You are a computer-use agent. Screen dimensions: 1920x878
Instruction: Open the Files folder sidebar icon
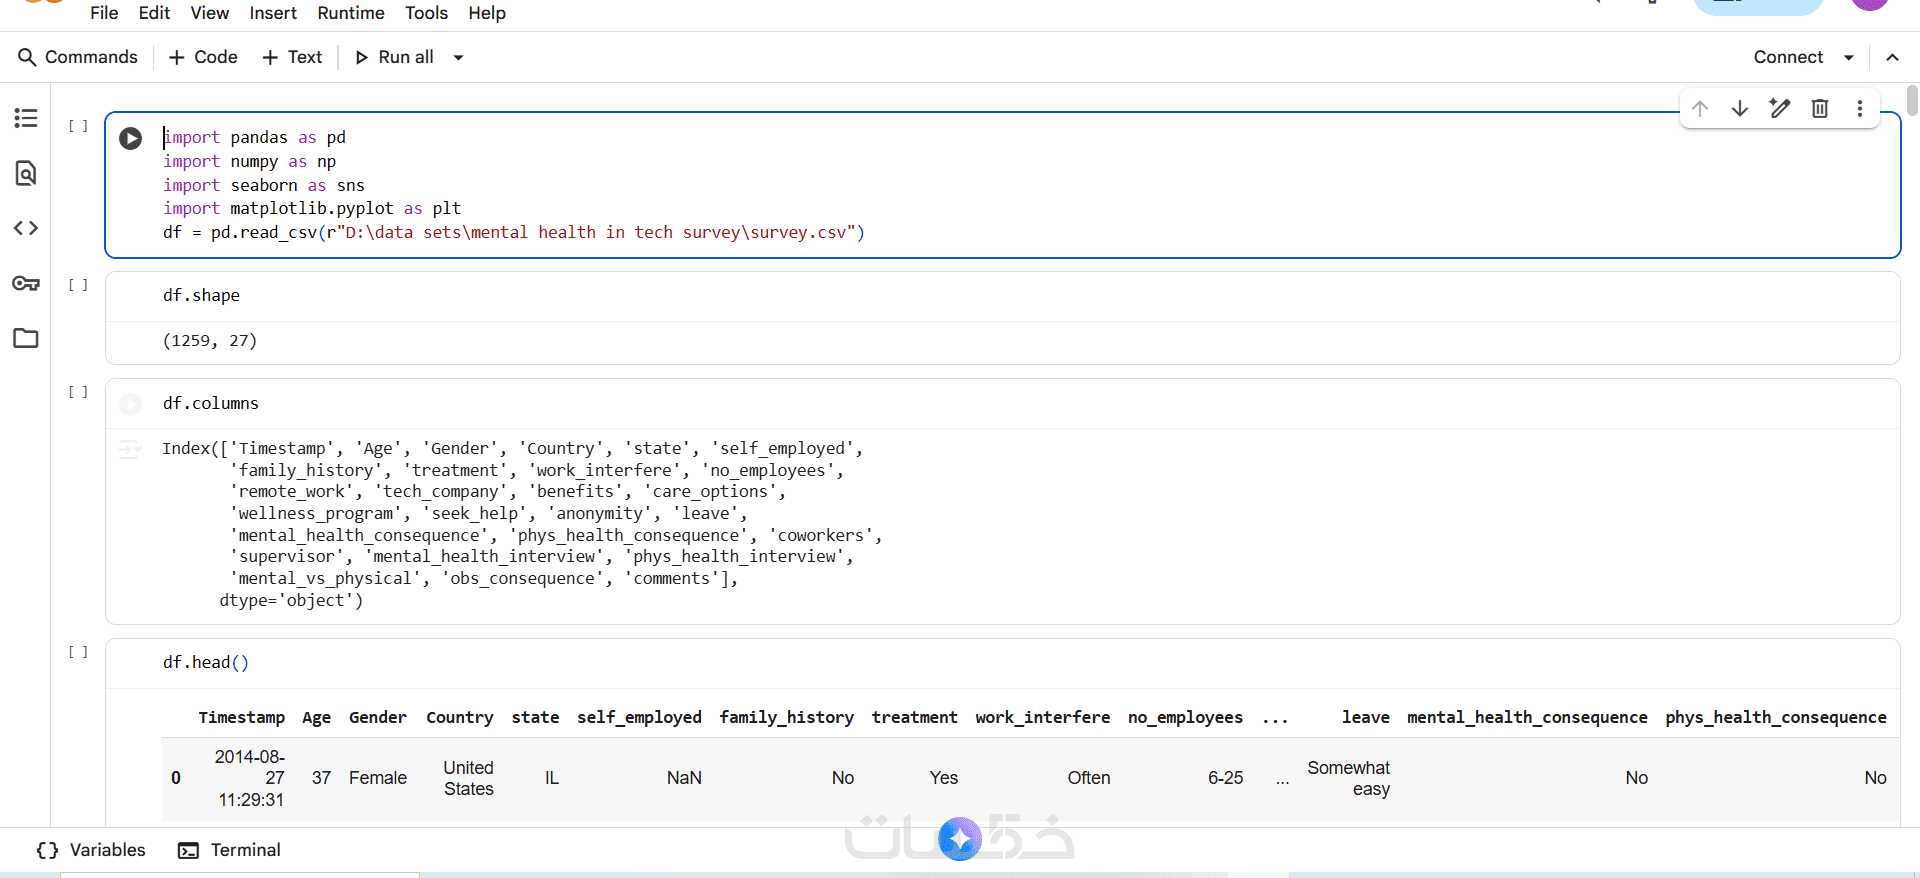click(26, 338)
